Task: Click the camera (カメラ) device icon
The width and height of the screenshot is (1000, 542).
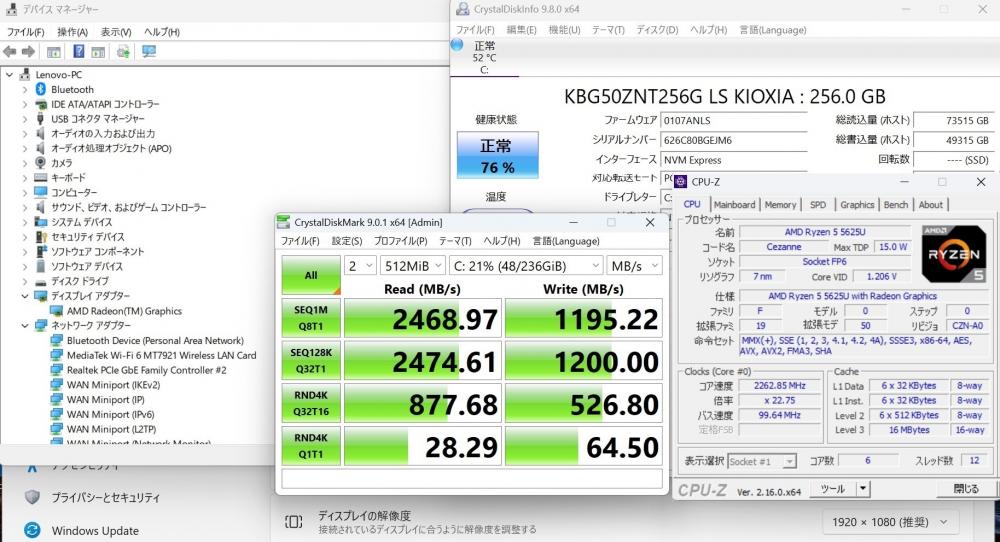Action: 40,163
